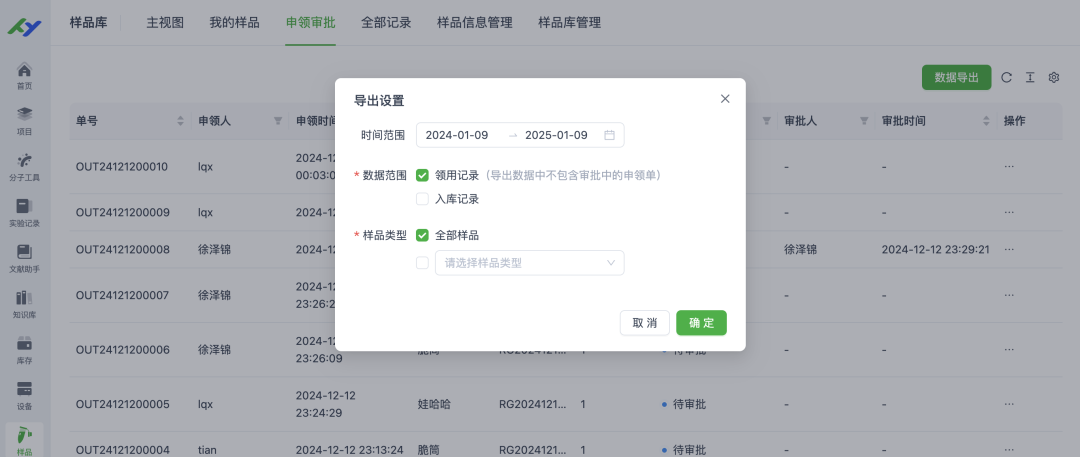
Task: Switch to the 主视图 tab
Action: click(x=165, y=23)
